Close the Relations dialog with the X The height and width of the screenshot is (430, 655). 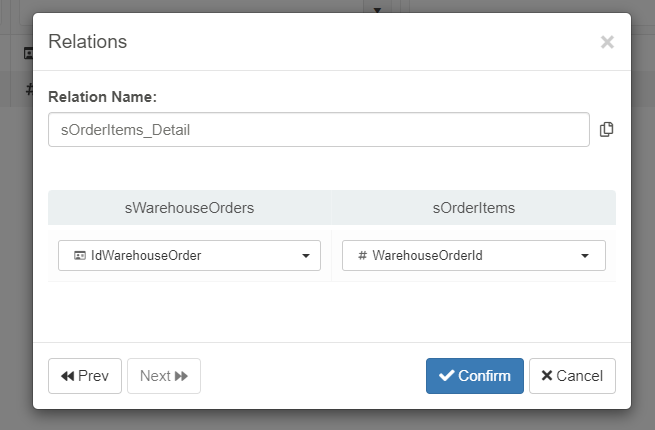606,42
